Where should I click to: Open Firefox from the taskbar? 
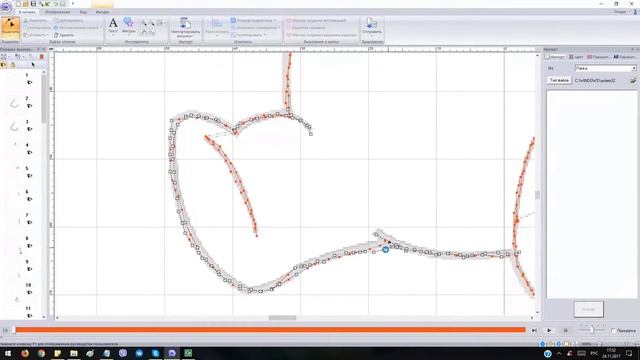click(25, 353)
